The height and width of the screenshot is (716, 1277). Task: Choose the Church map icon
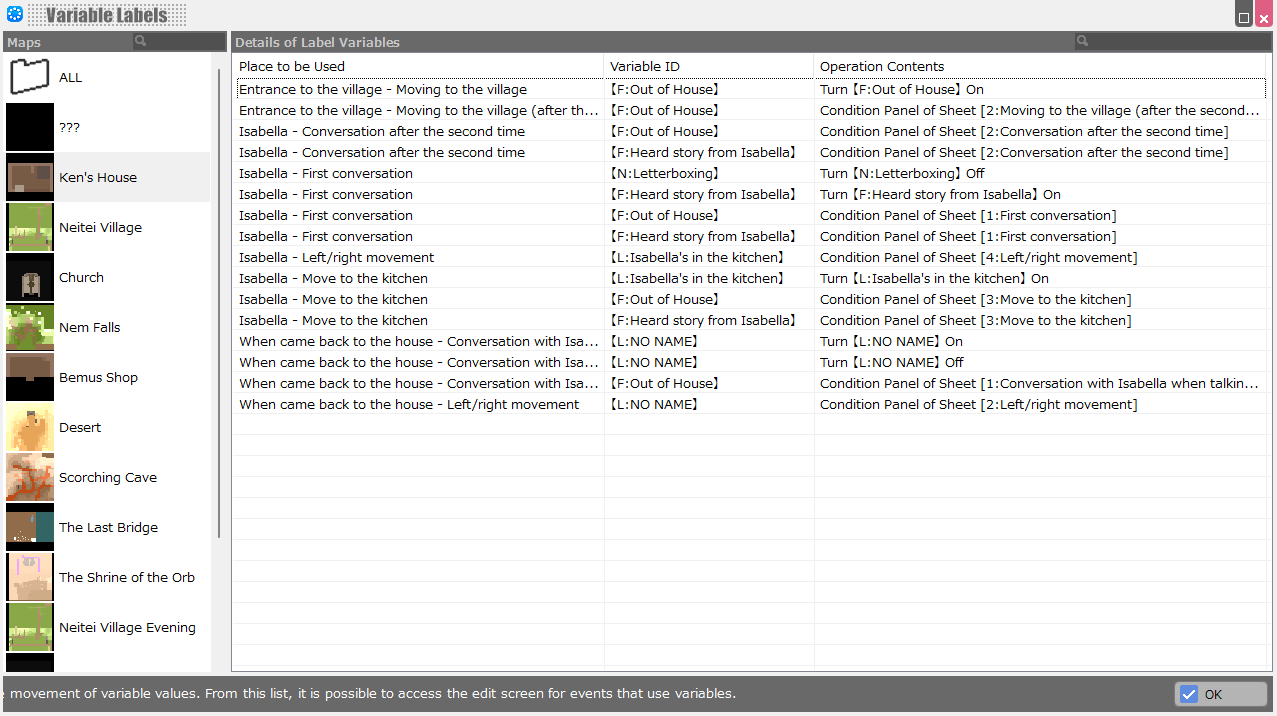(x=30, y=277)
